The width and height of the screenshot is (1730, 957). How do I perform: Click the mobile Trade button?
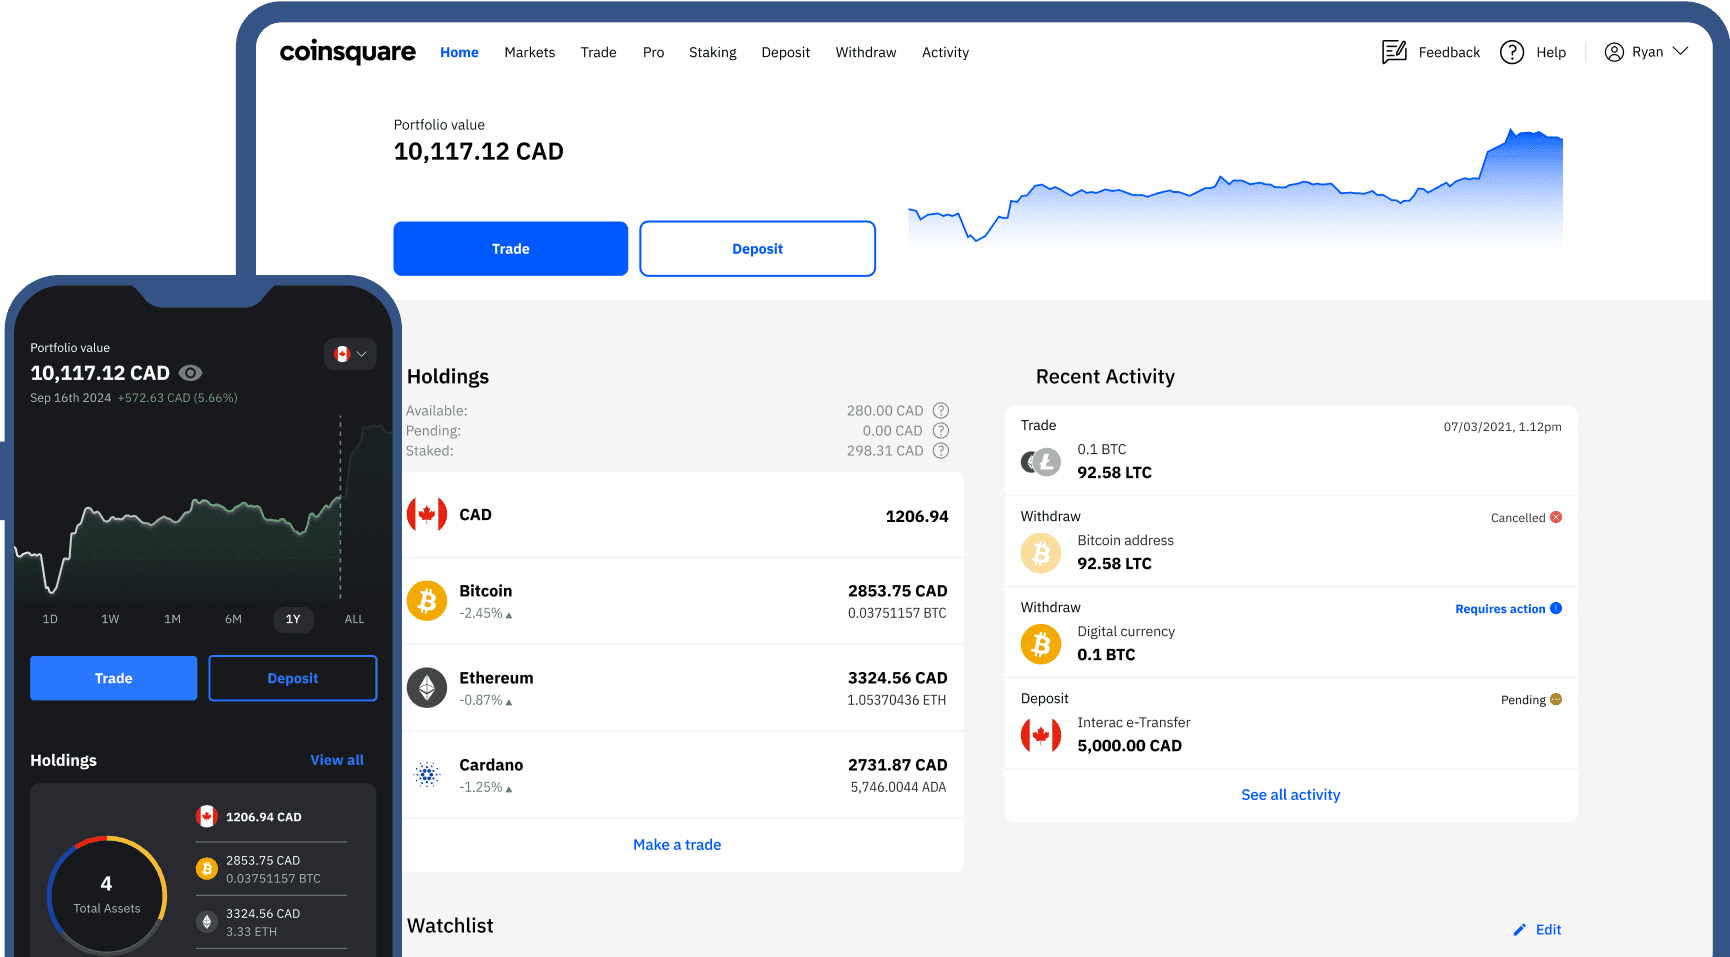click(113, 678)
